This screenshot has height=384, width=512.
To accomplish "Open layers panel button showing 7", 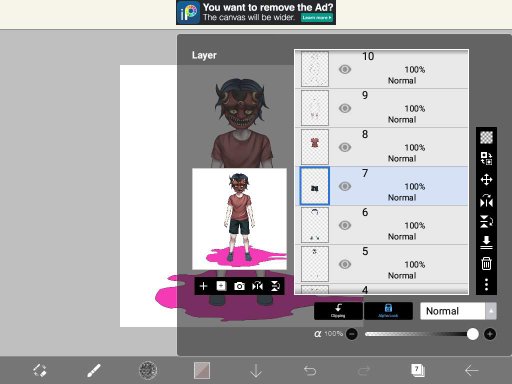I will click(418, 370).
